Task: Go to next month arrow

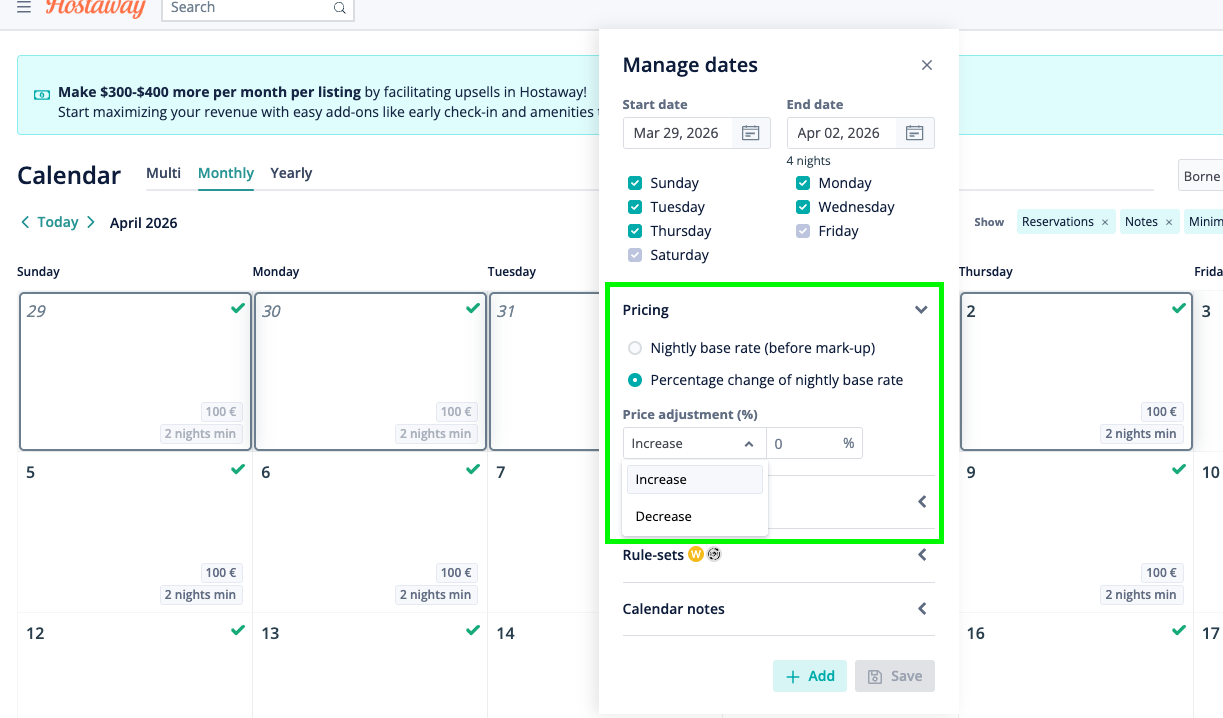Action: point(90,222)
